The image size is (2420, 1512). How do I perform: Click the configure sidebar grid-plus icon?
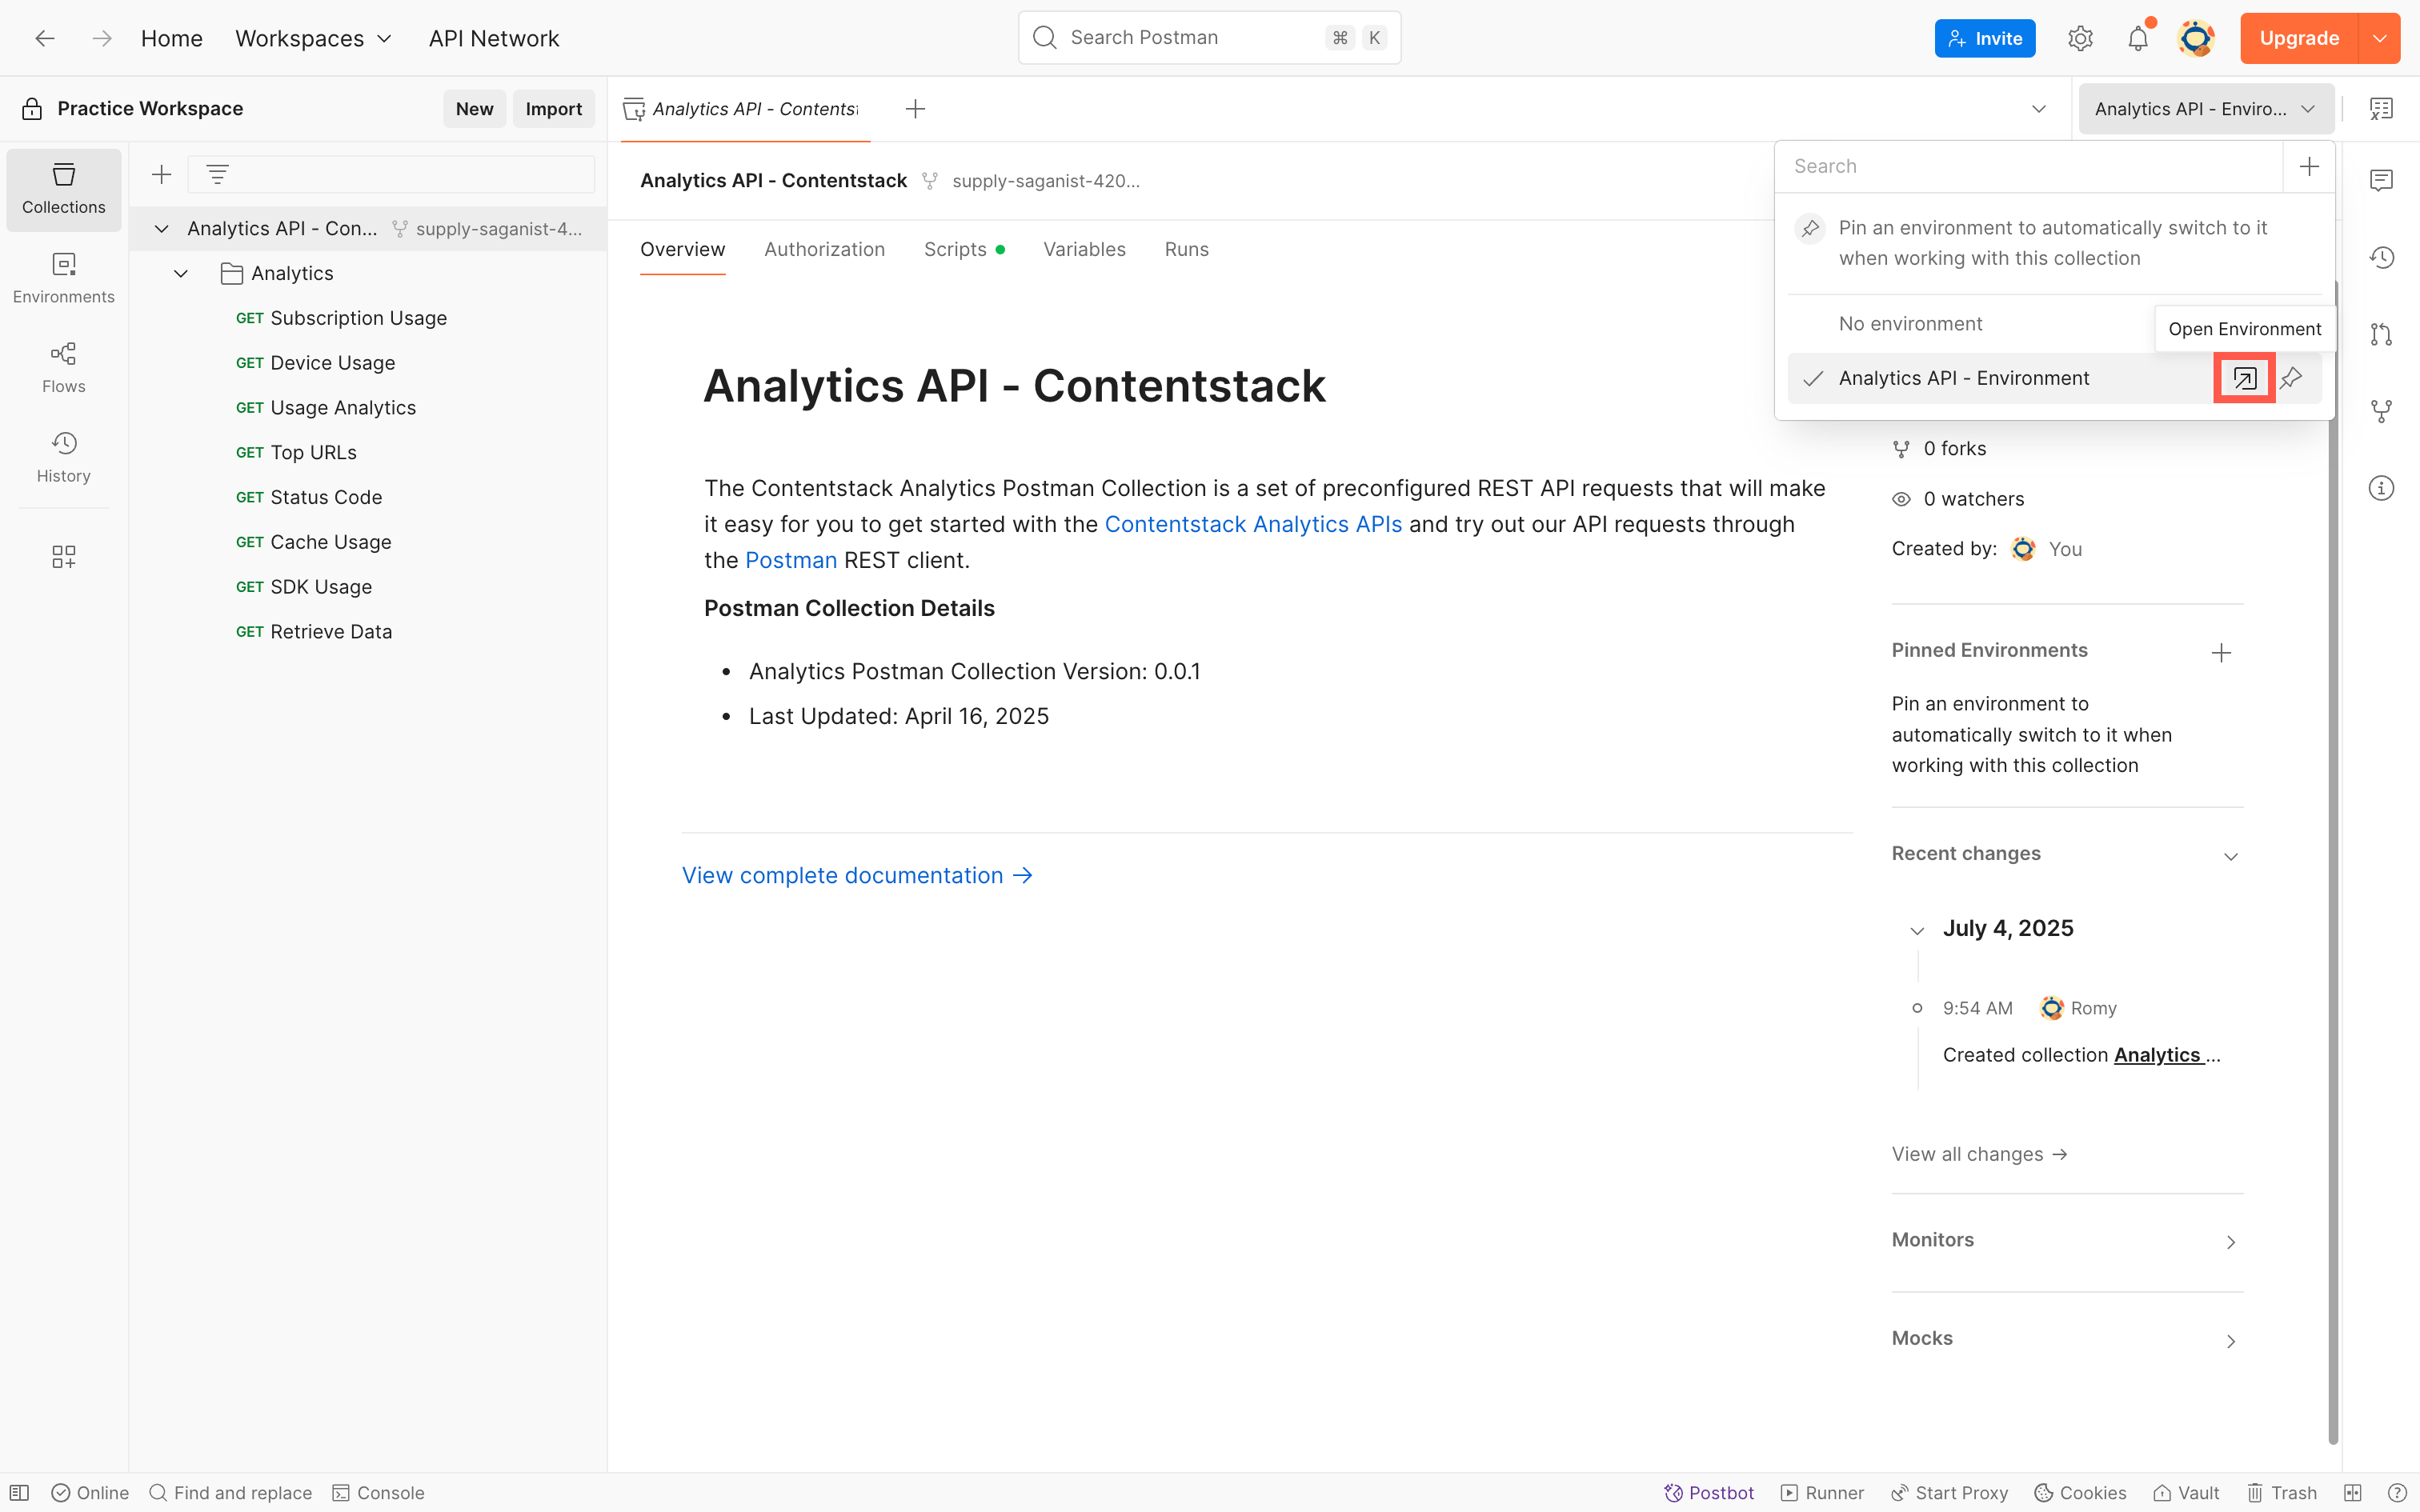coord(63,556)
